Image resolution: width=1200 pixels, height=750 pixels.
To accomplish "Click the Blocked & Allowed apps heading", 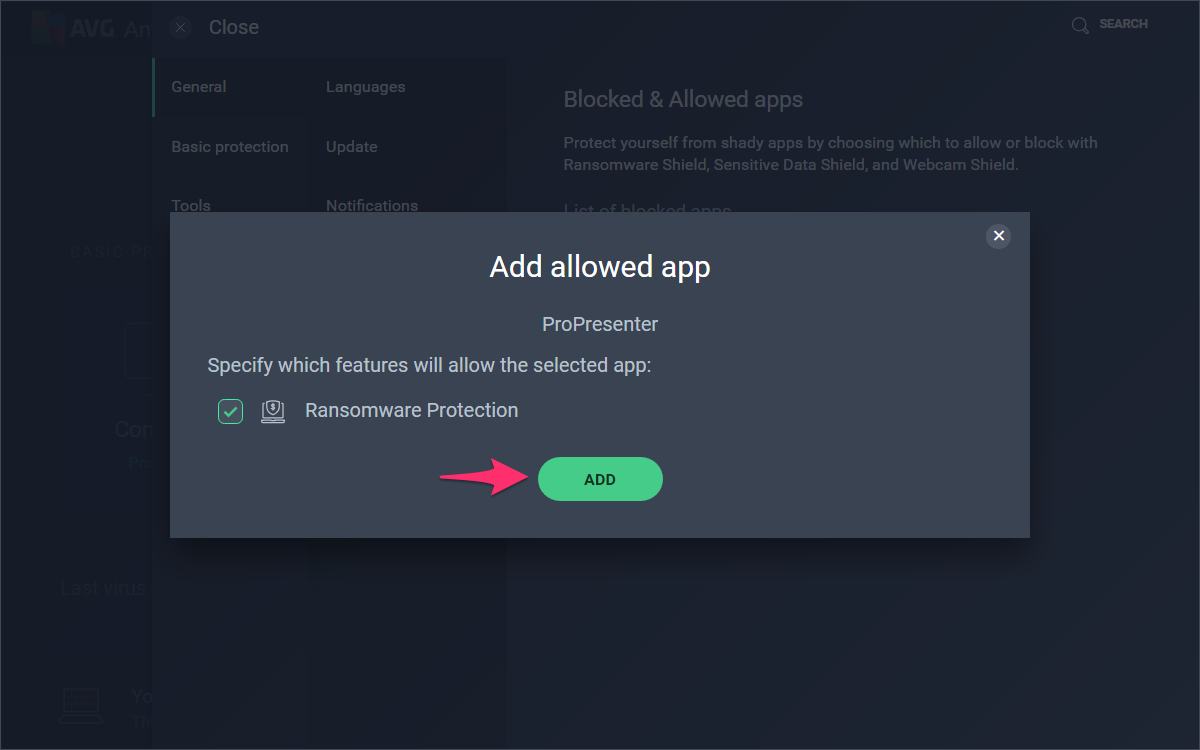I will click(x=683, y=99).
